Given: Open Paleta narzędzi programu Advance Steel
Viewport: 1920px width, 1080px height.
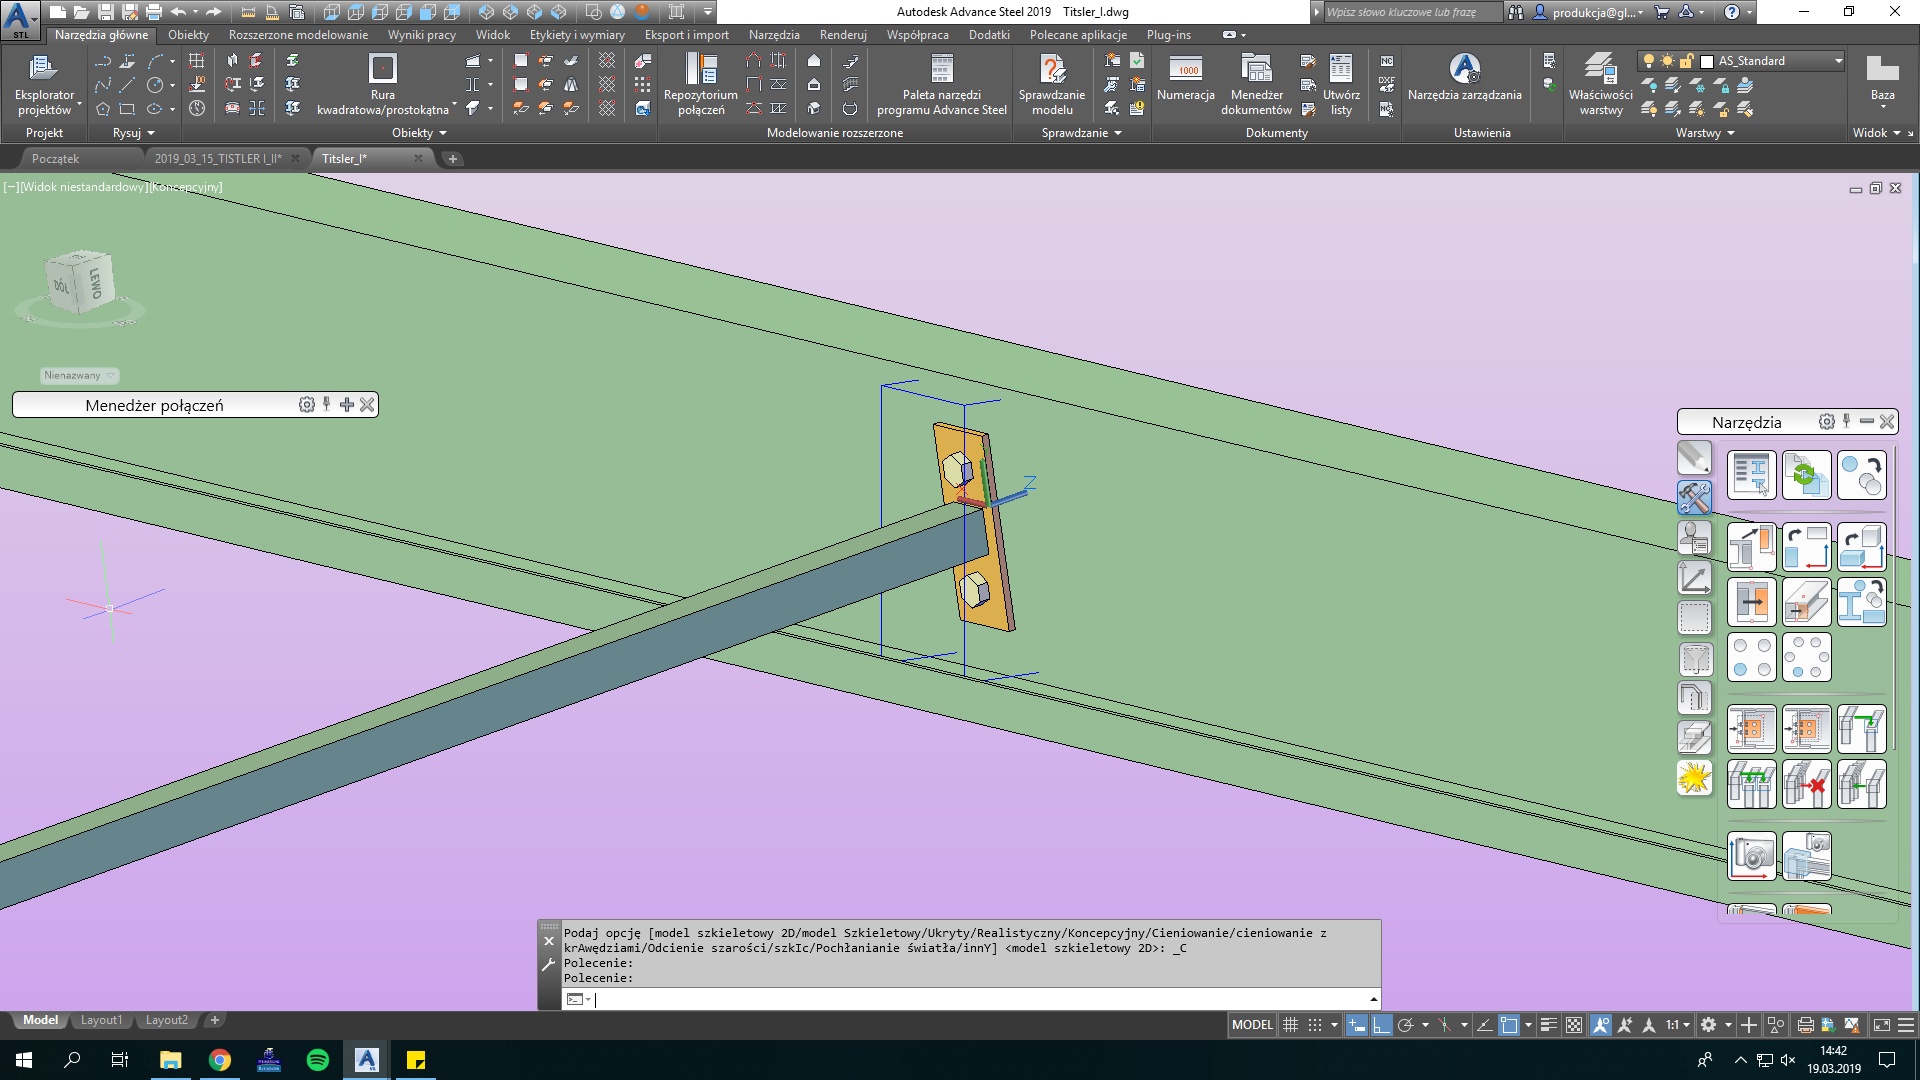Looking at the screenshot, I should click(x=941, y=84).
